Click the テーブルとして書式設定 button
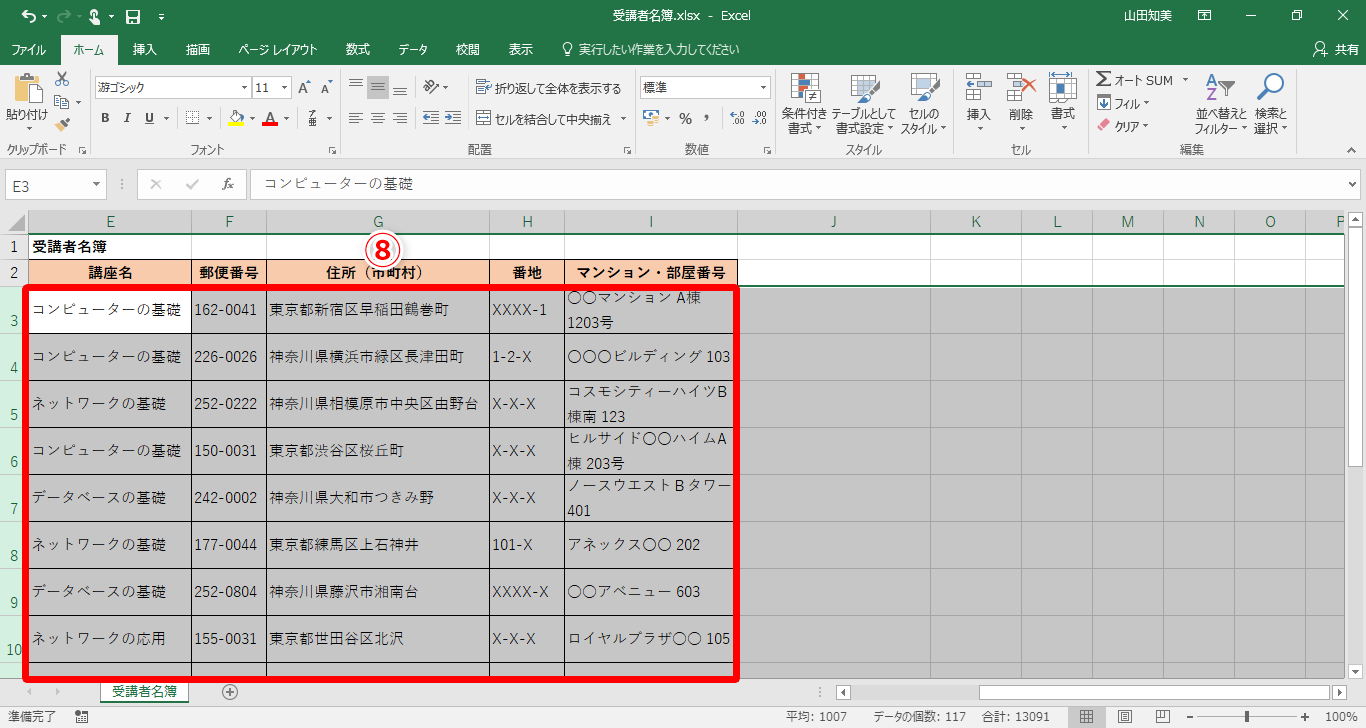This screenshot has height=728, width=1366. click(x=864, y=103)
